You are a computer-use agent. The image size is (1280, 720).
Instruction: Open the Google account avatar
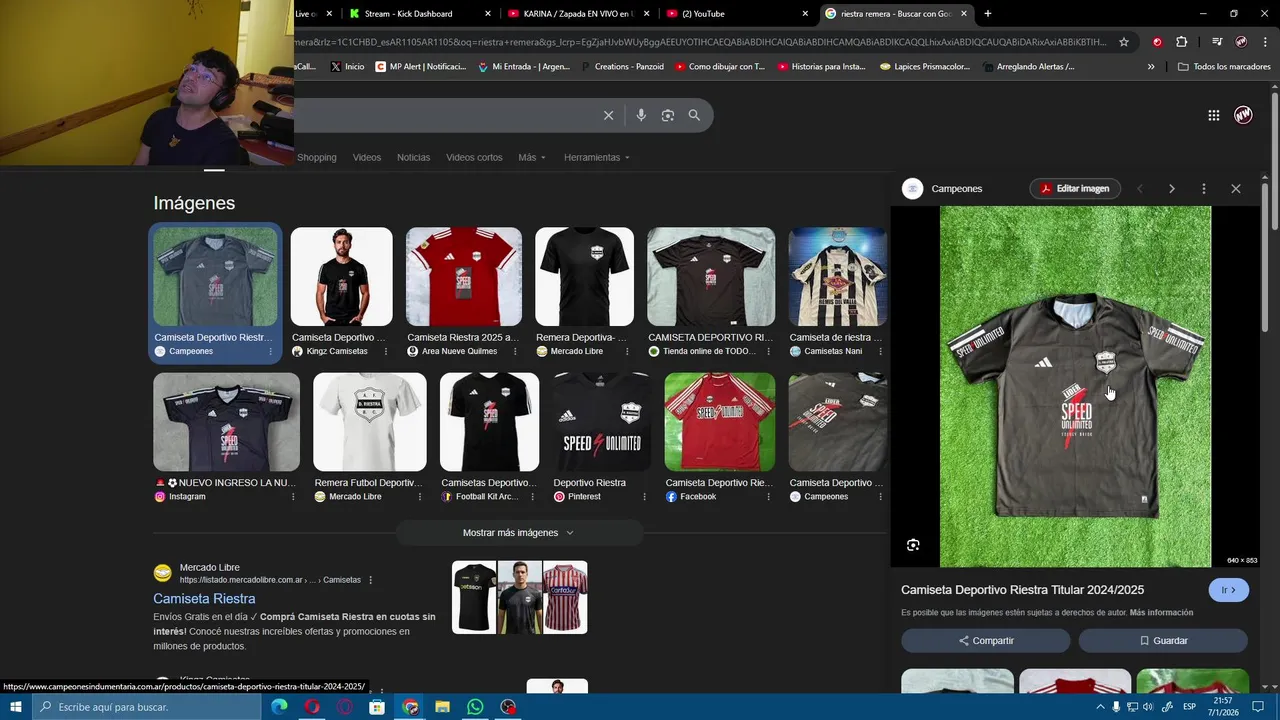point(1243,115)
